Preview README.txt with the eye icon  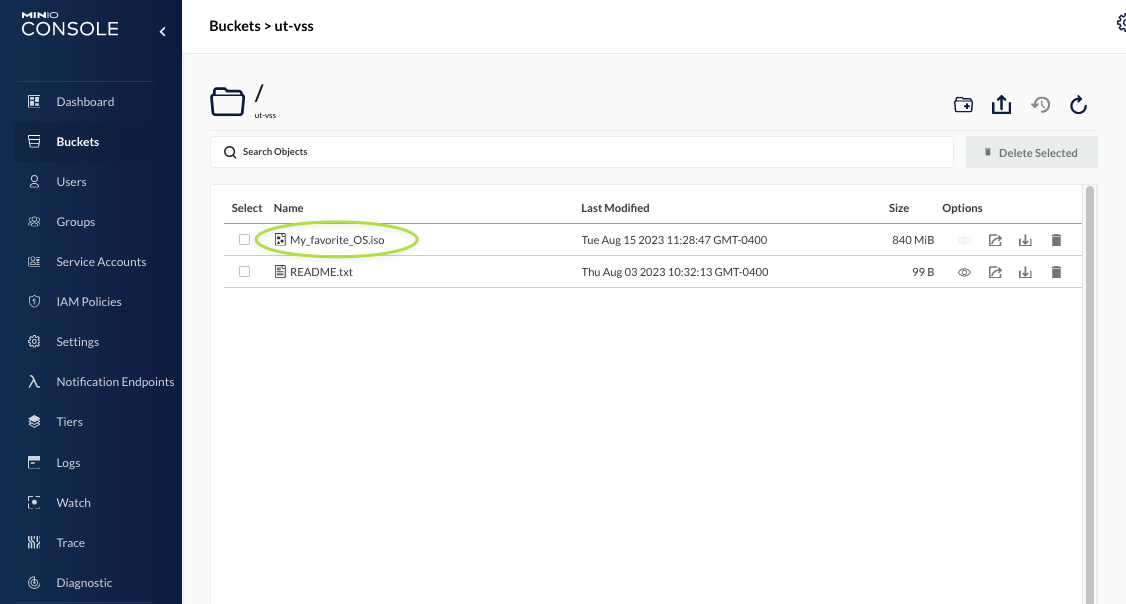click(965, 272)
